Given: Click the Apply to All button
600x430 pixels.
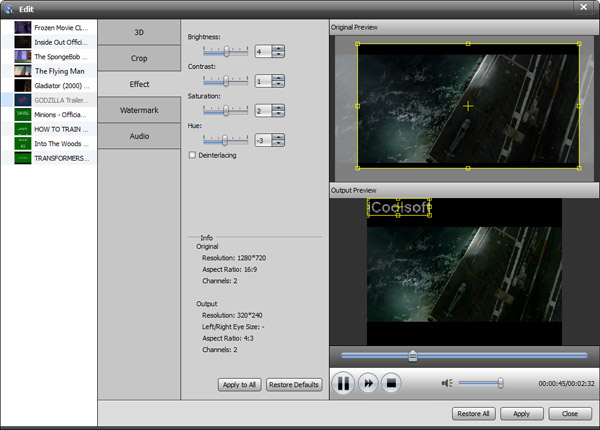Looking at the screenshot, I should 238,385.
